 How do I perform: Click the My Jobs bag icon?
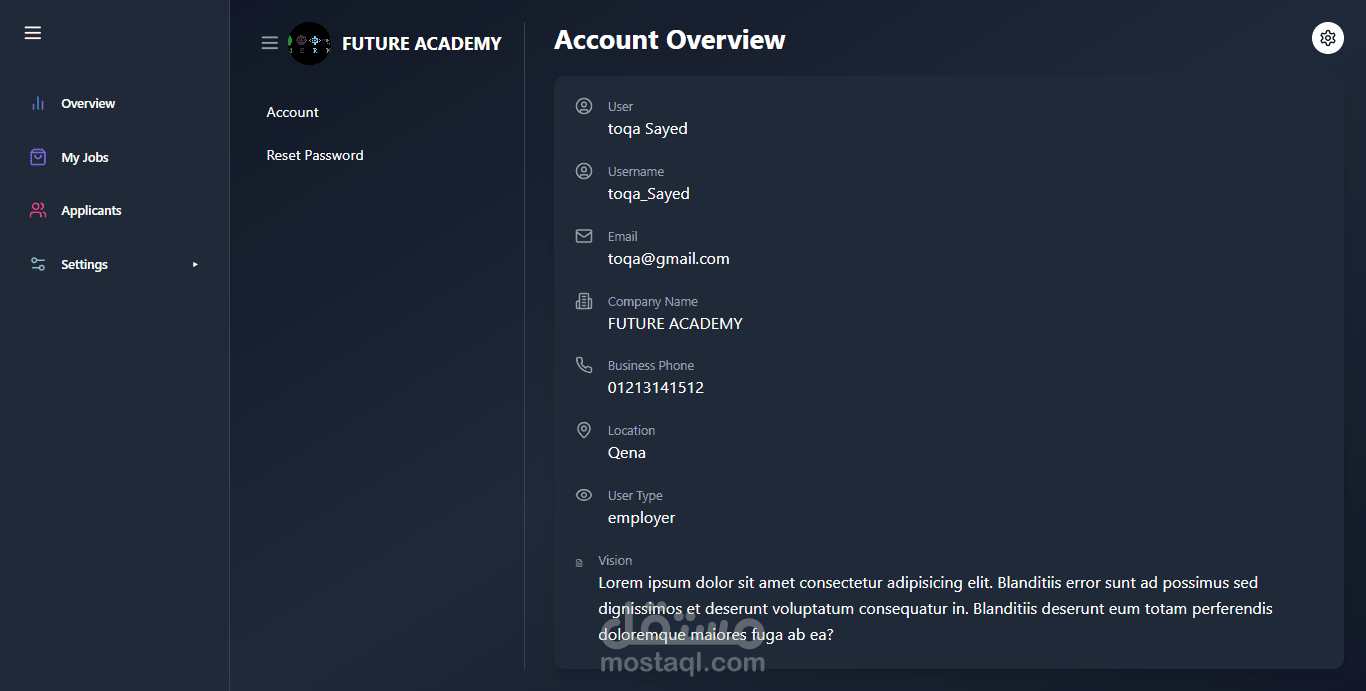click(x=38, y=157)
